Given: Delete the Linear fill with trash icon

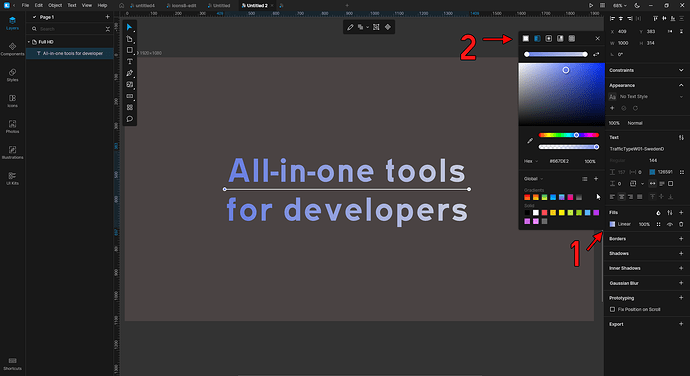Looking at the screenshot, I should click(x=681, y=224).
